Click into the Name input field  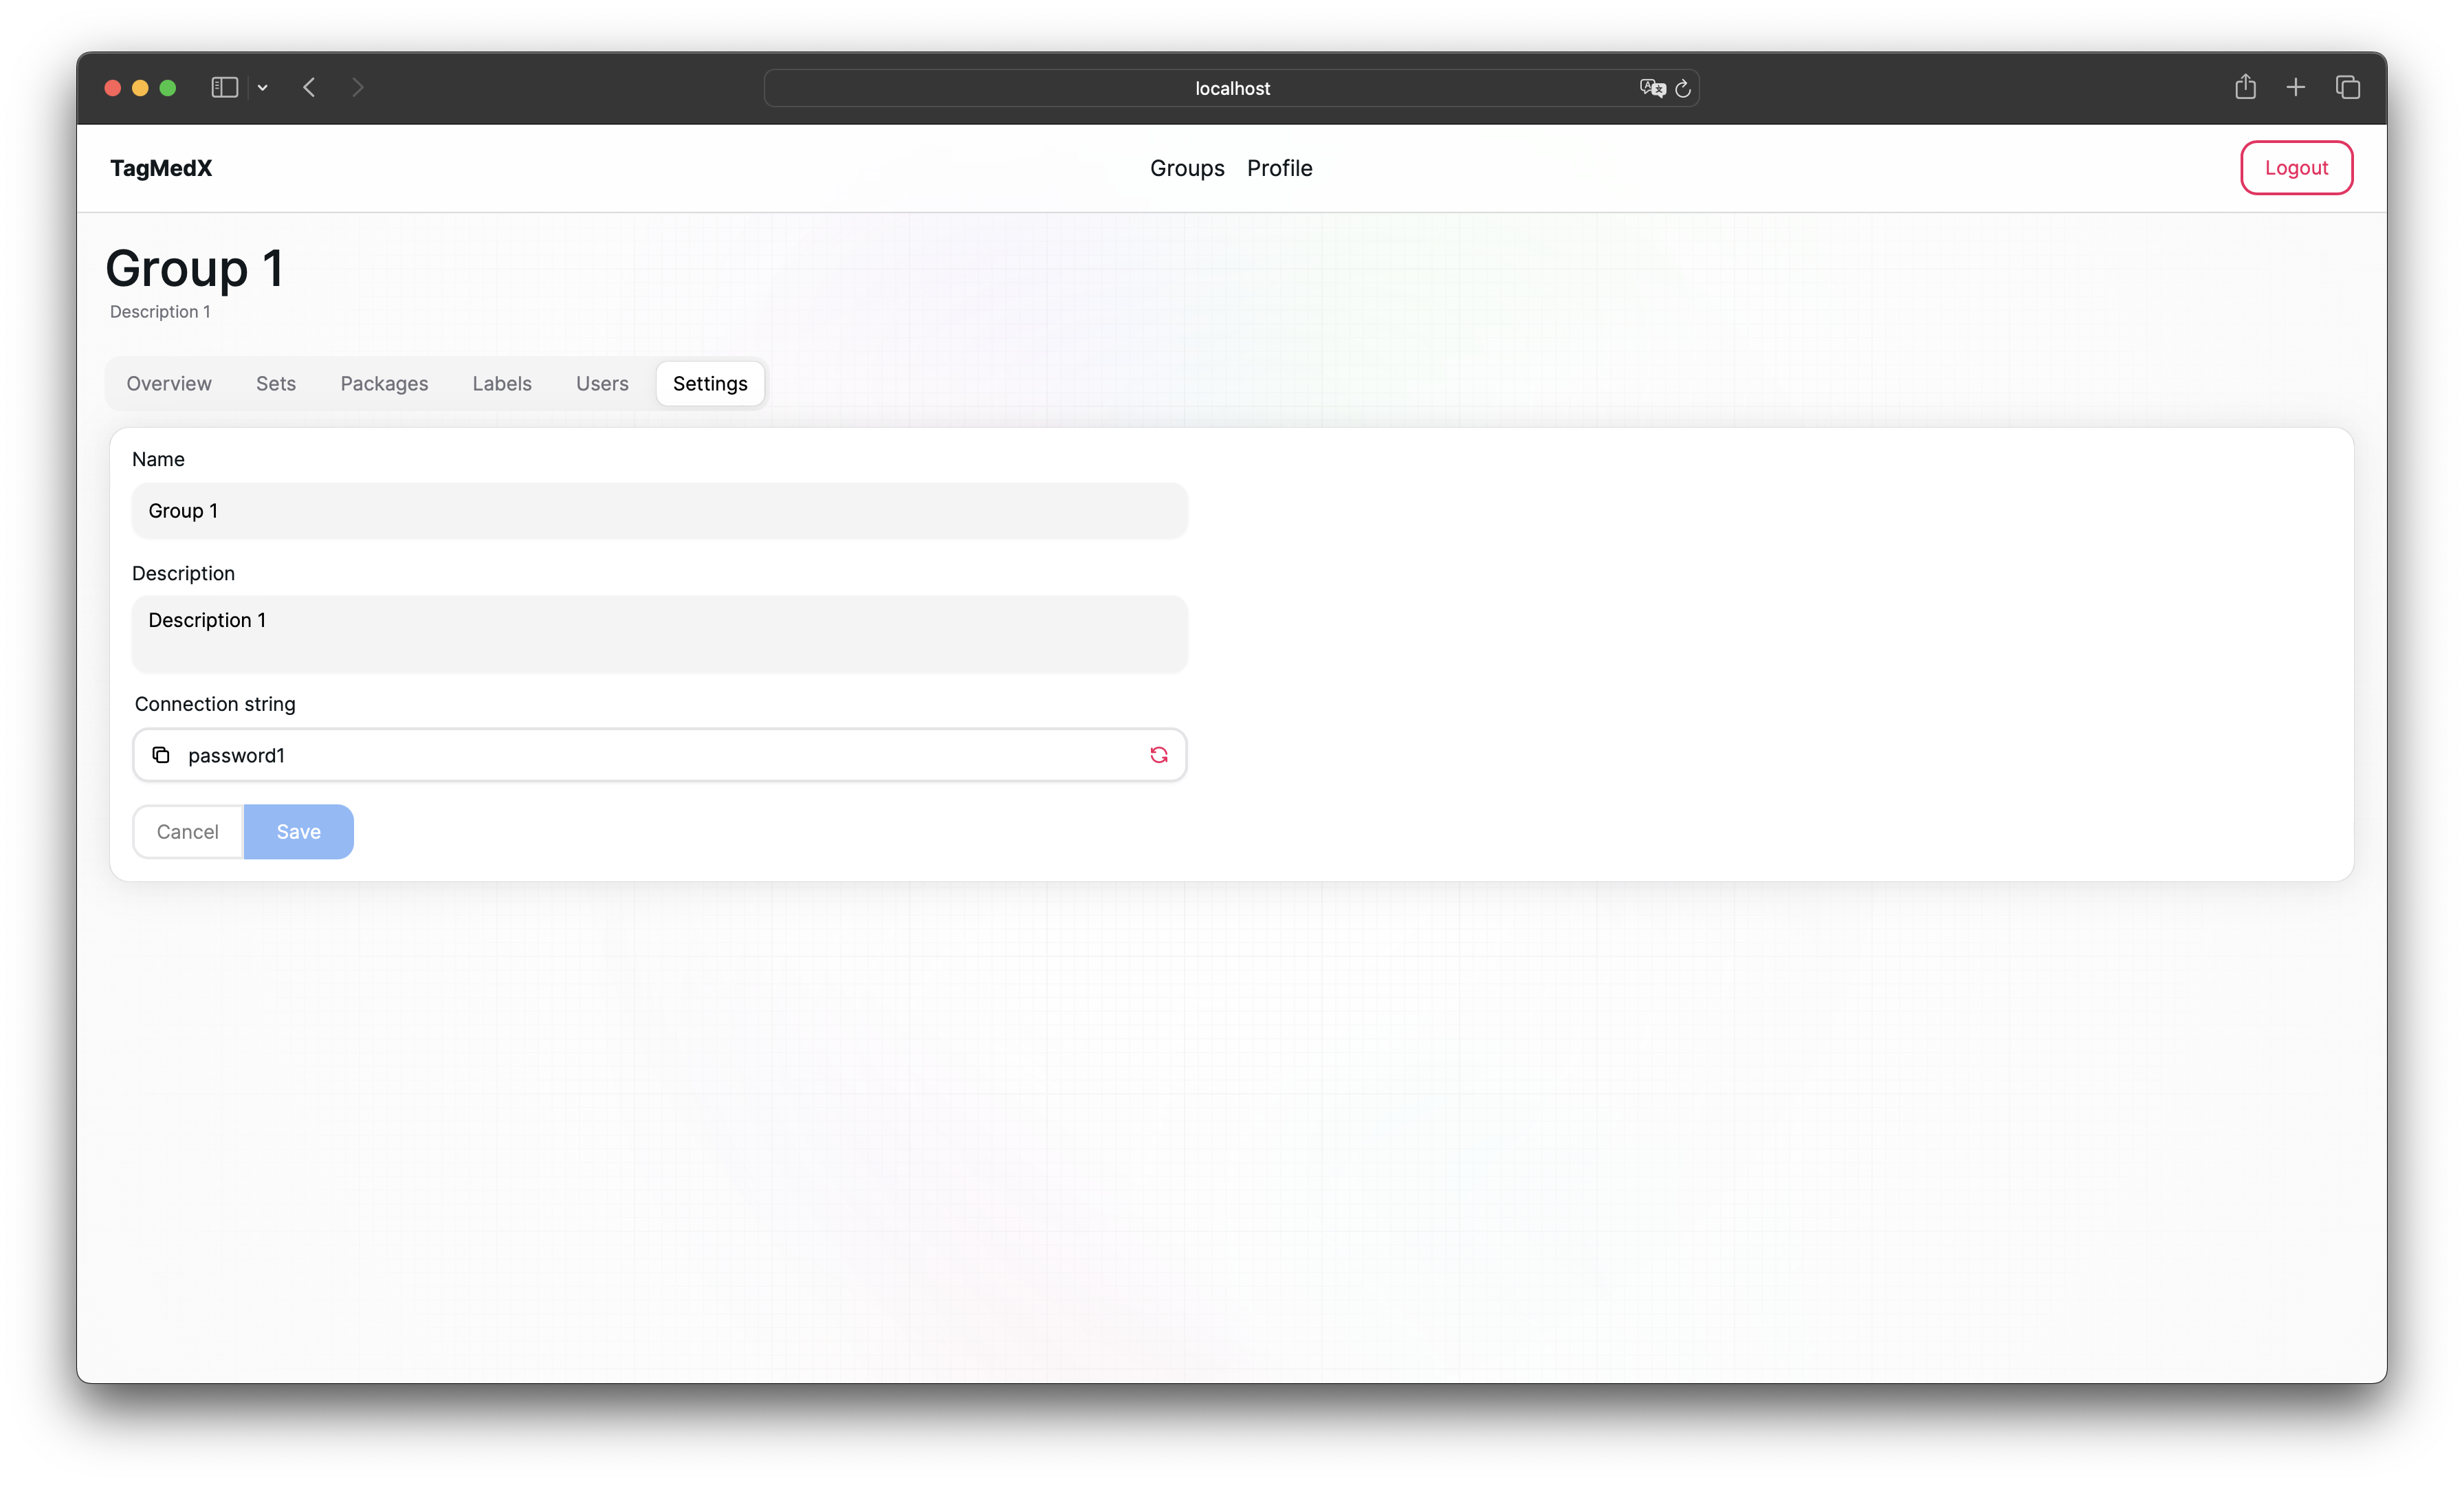(659, 511)
